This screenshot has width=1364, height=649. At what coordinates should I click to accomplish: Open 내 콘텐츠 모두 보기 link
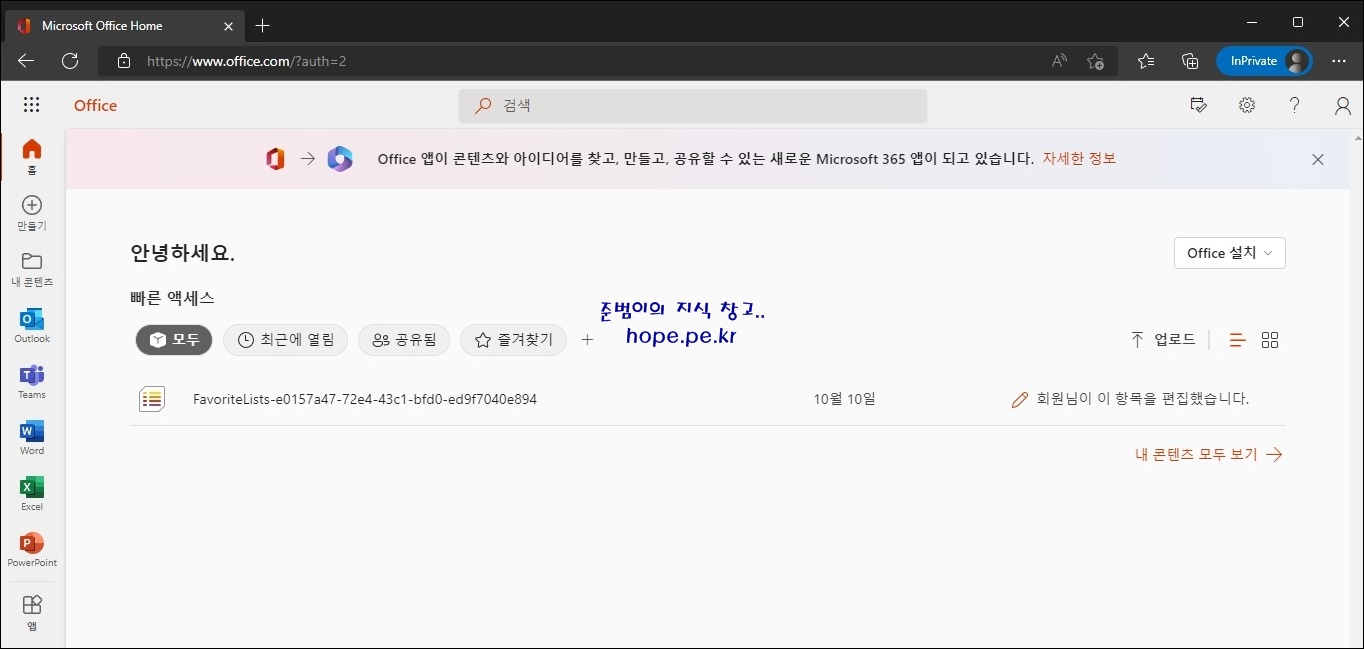click(1208, 454)
